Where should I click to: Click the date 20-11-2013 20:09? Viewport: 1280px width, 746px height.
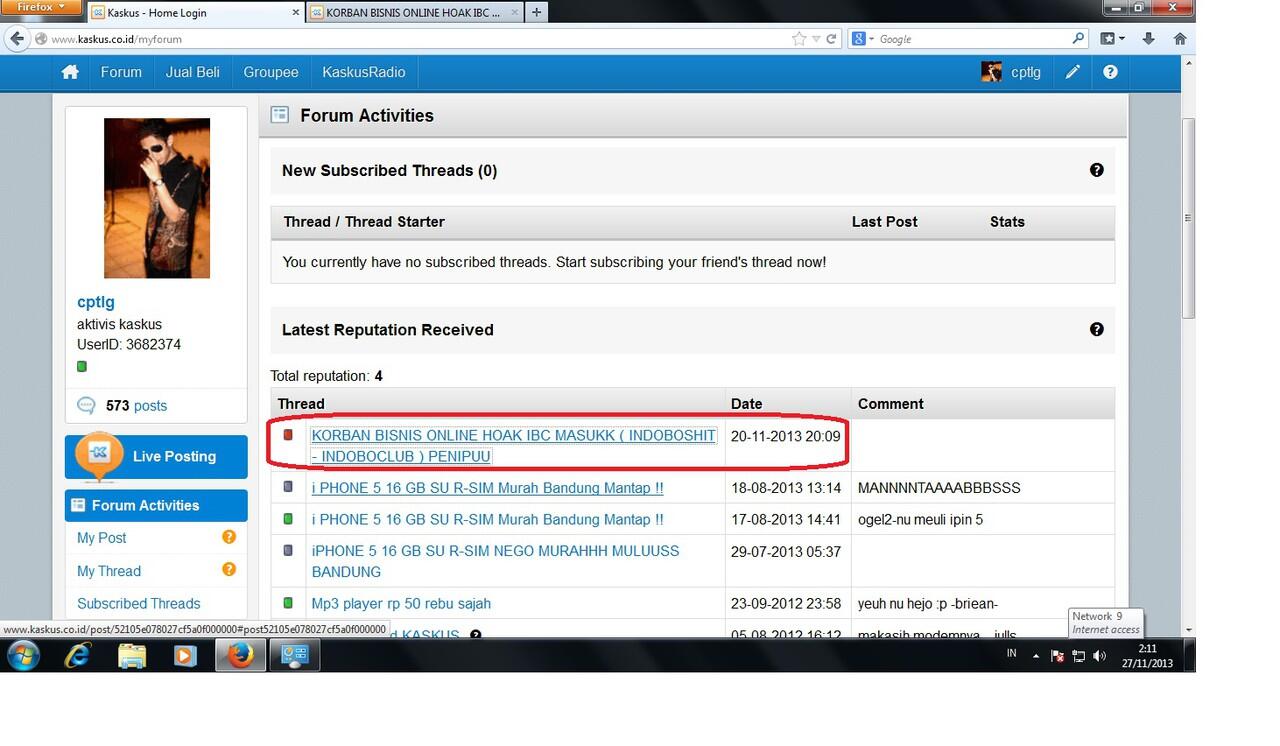[786, 435]
